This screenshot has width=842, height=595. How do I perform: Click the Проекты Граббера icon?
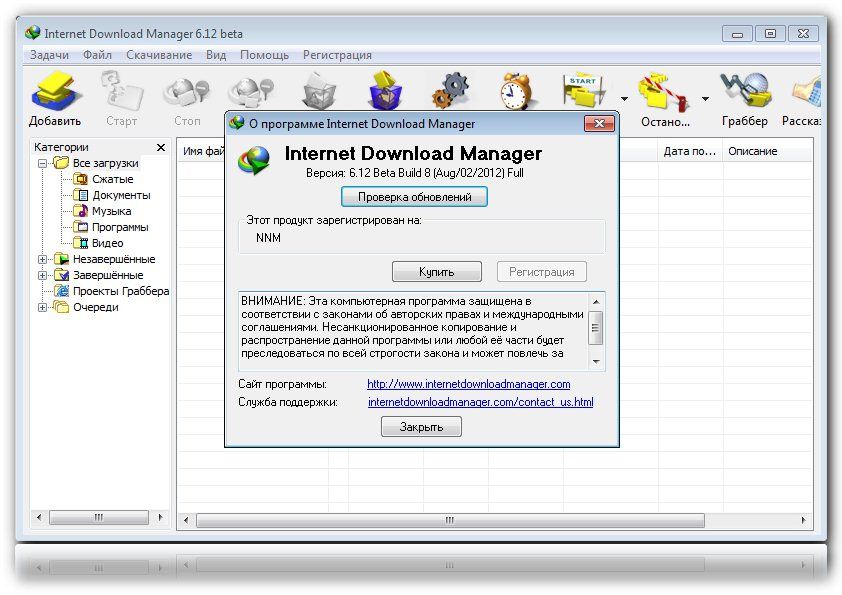(62, 291)
